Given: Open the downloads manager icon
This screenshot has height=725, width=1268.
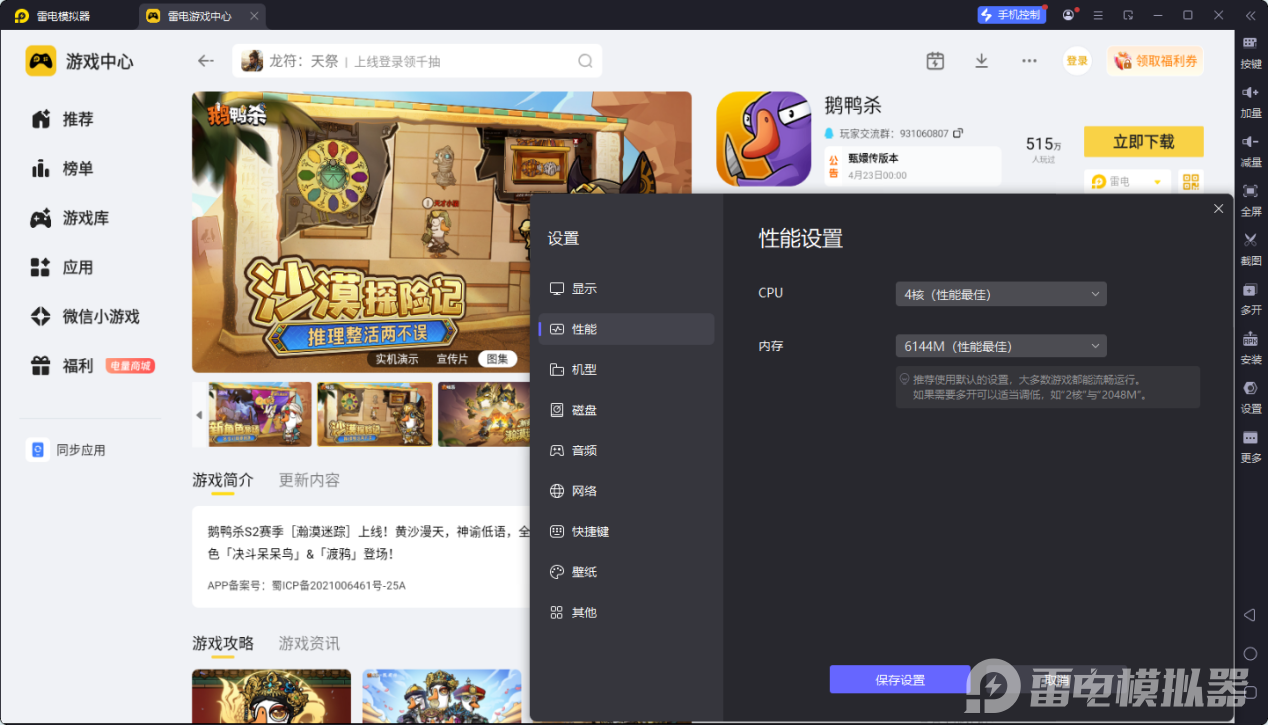Looking at the screenshot, I should (x=981, y=61).
